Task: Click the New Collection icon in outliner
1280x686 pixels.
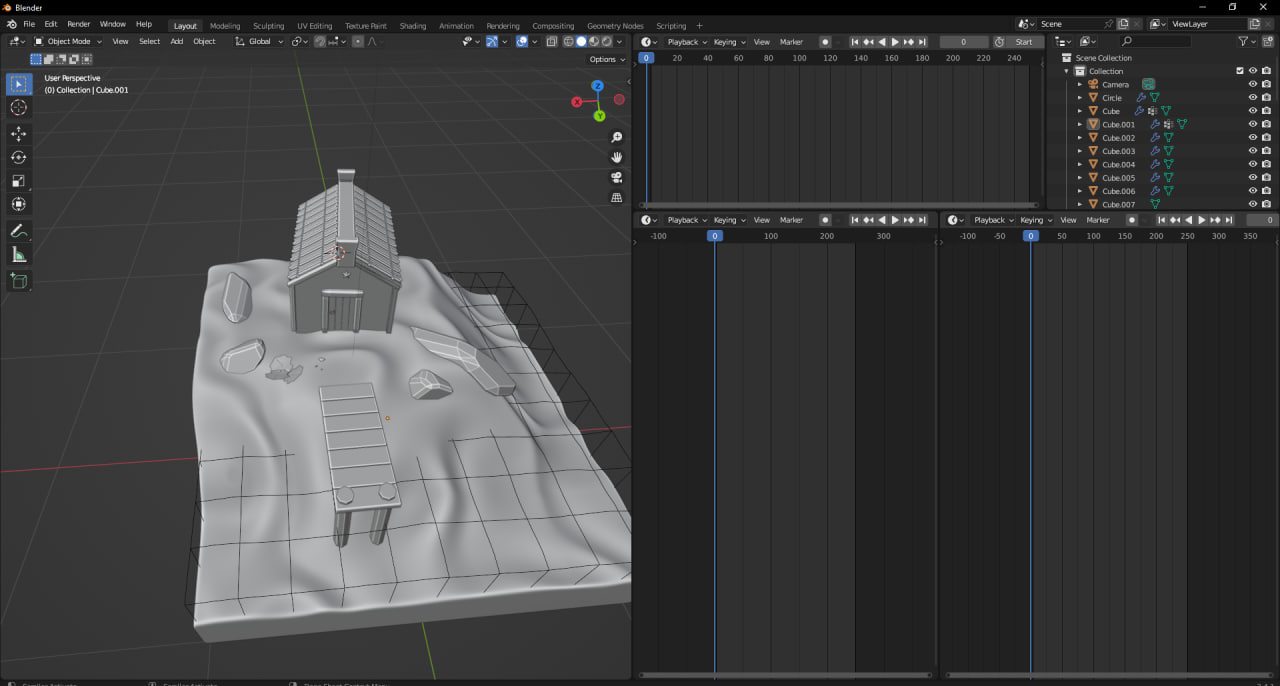Action: [1270, 41]
